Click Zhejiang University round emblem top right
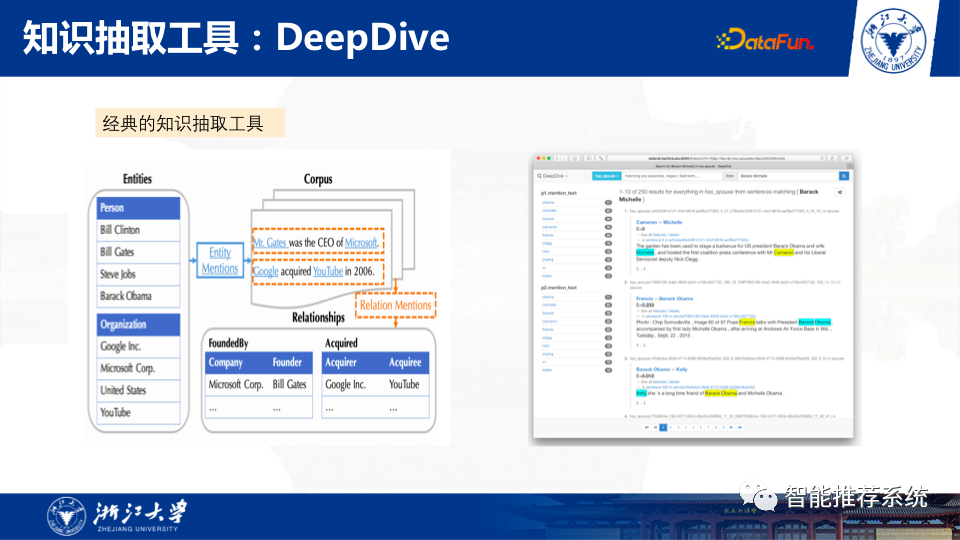 click(894, 41)
